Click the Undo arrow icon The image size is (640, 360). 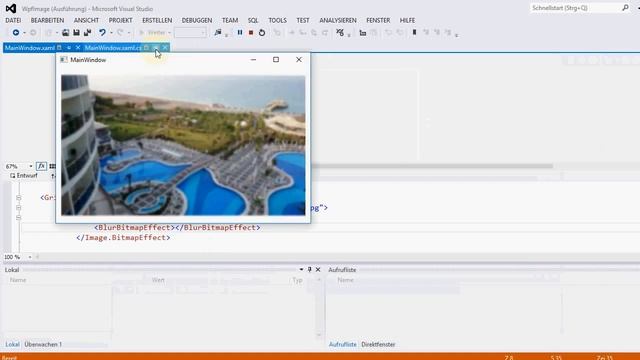point(102,33)
